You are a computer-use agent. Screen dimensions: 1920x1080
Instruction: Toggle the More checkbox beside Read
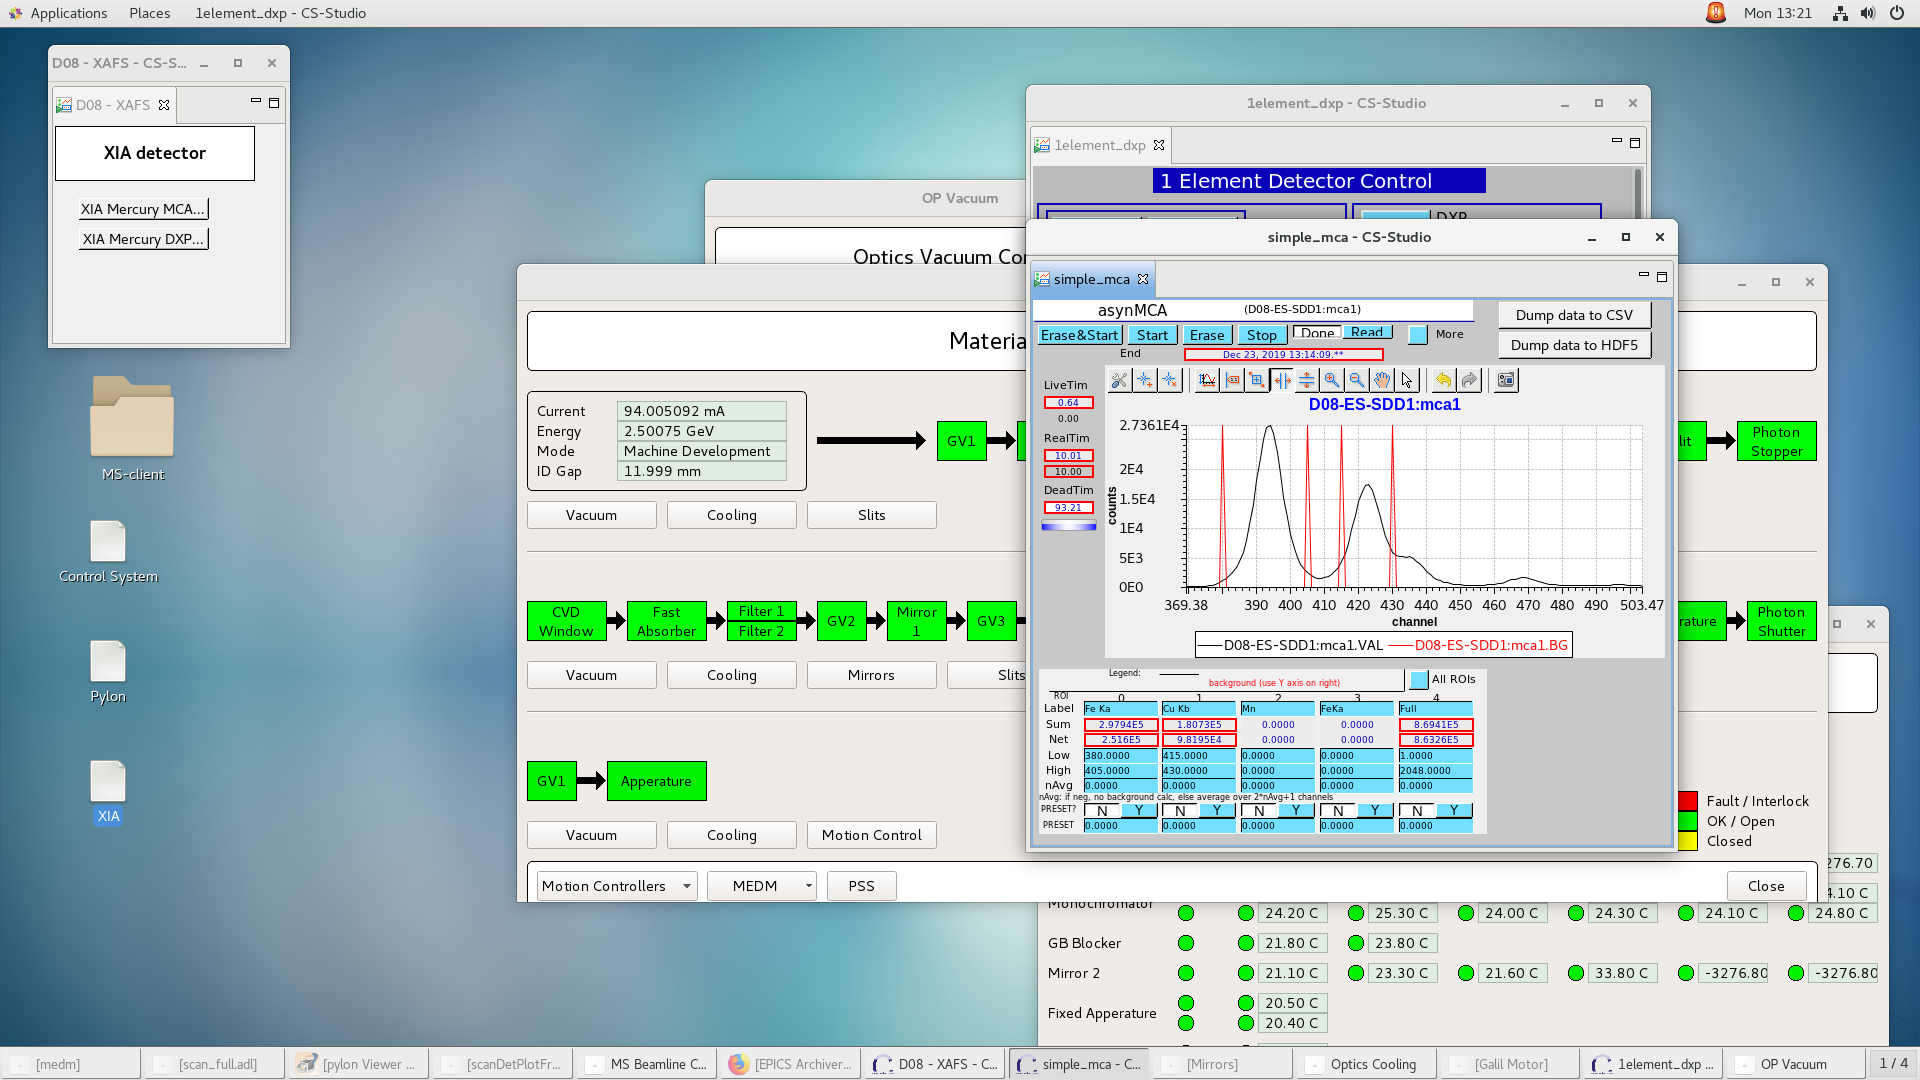(x=1418, y=334)
